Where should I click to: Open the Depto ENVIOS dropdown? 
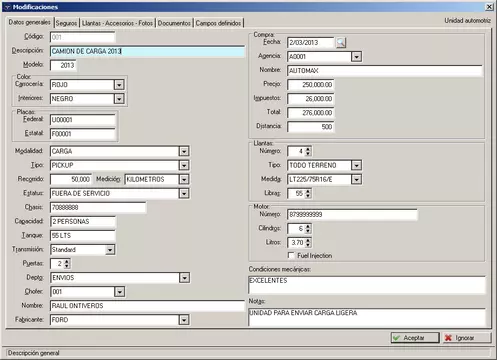coord(184,278)
